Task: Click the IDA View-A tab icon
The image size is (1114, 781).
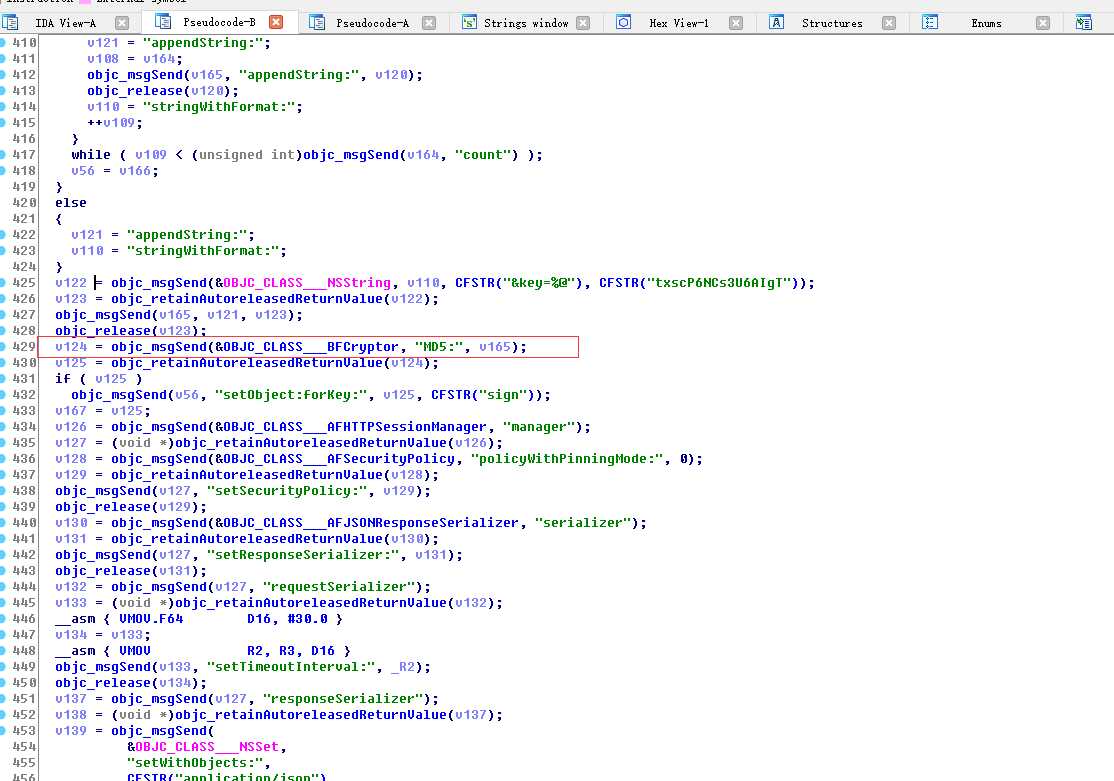Action: [12, 22]
